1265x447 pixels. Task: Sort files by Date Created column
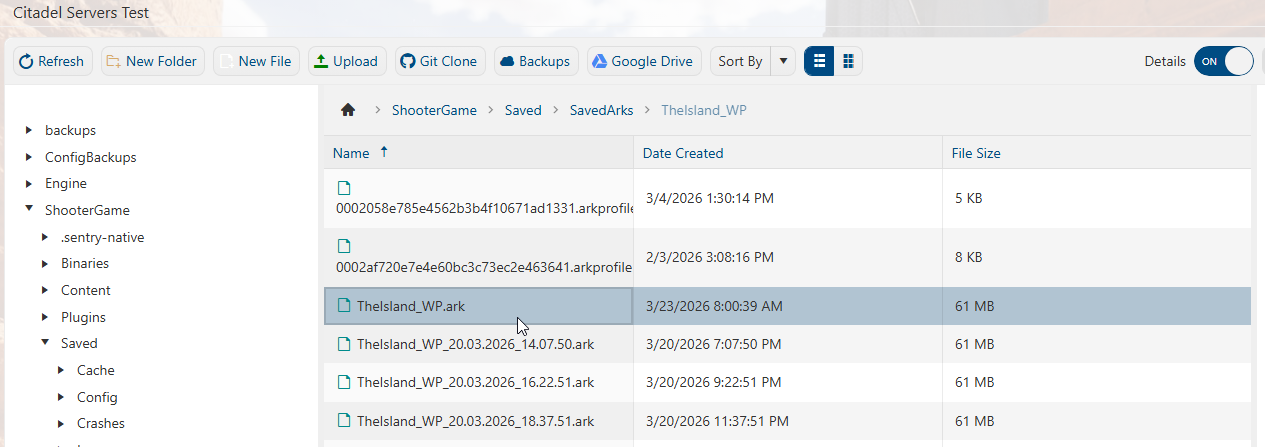[x=683, y=153]
